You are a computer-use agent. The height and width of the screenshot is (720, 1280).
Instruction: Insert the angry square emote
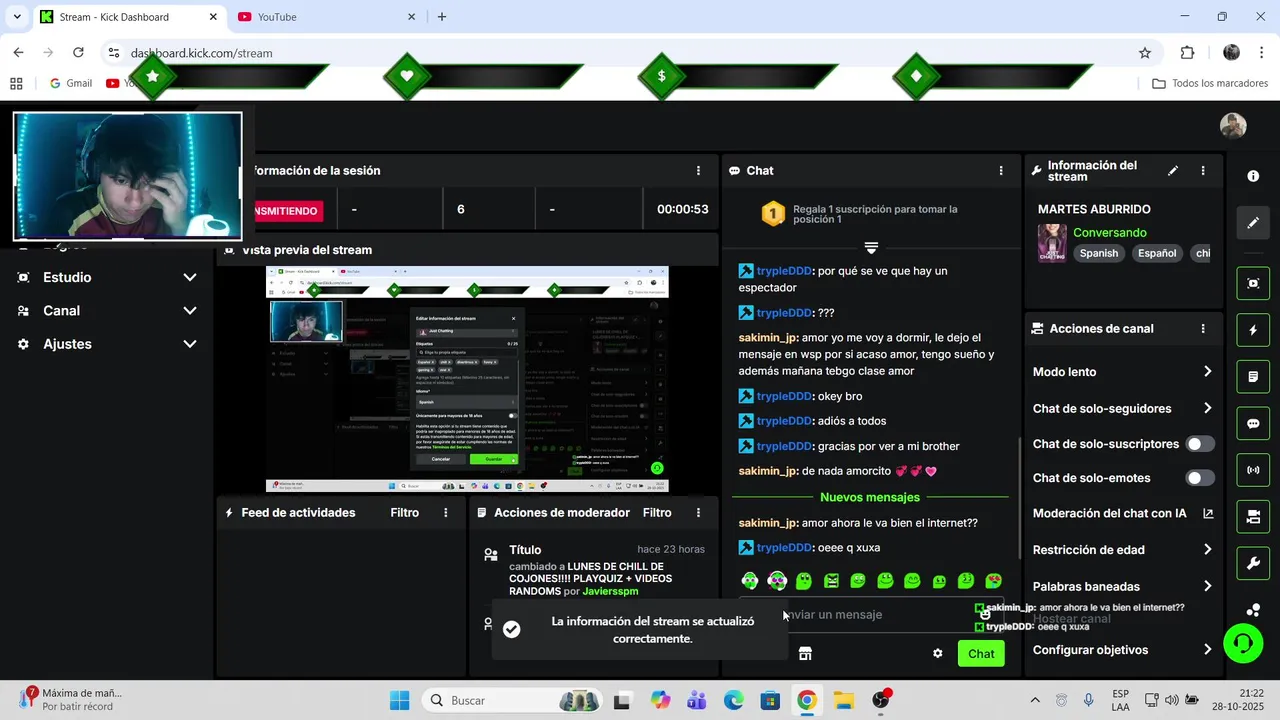(831, 581)
